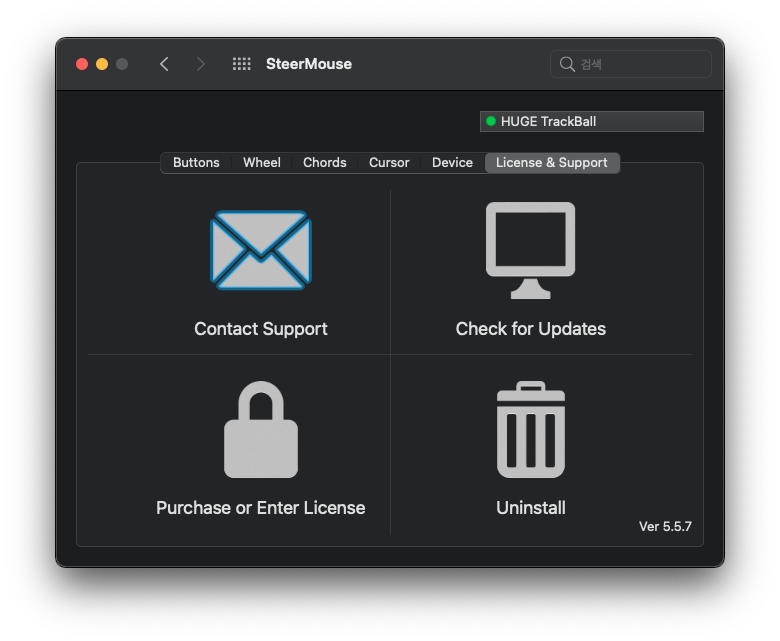780x641 pixels.
Task: Click the SteerMouse window title
Action: [x=309, y=64]
